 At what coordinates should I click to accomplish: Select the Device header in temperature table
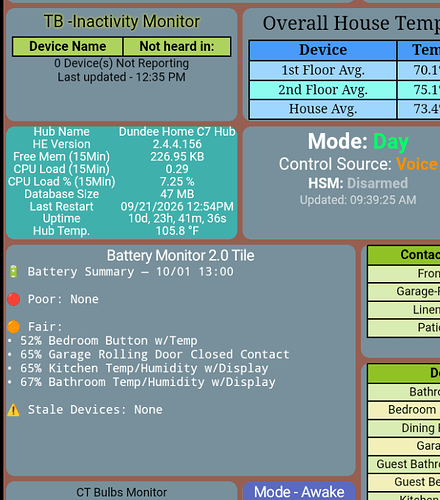point(323,50)
